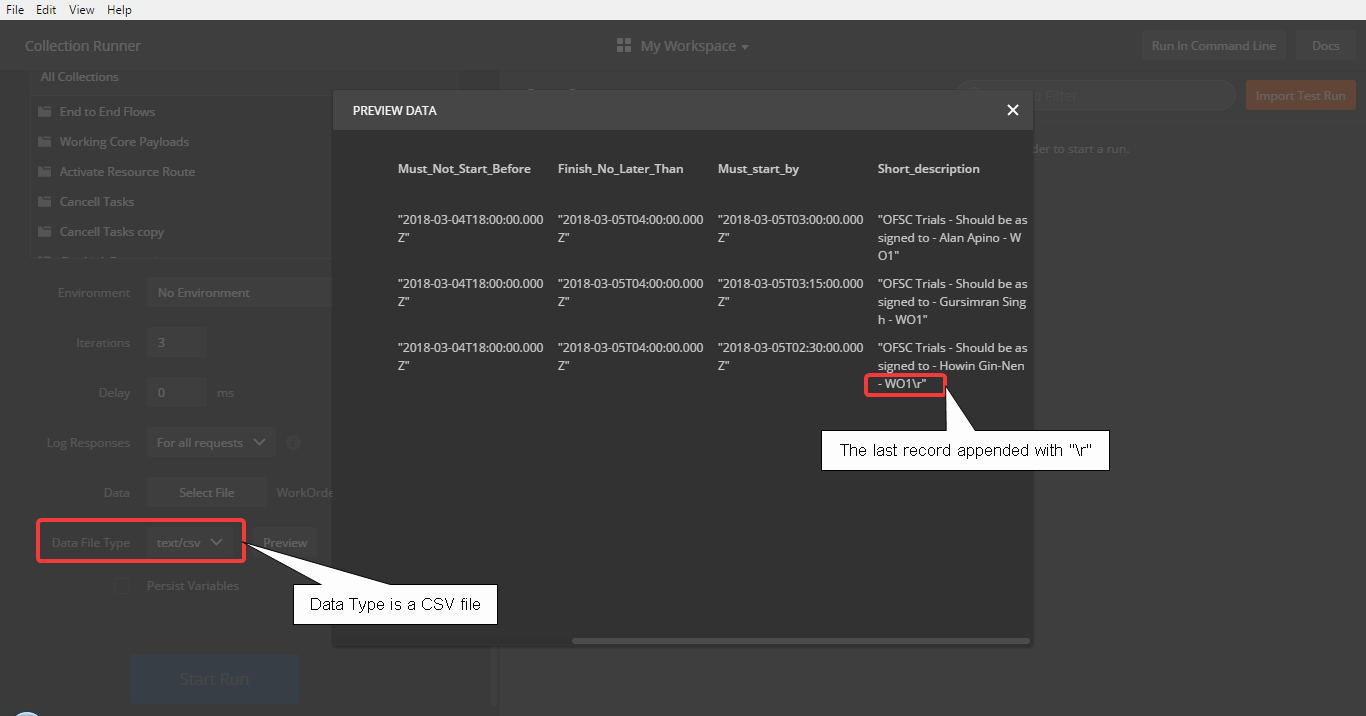Viewport: 1366px width, 716px height.
Task: Click the horizontal scrollbar in Preview Data dialog
Action: click(800, 640)
